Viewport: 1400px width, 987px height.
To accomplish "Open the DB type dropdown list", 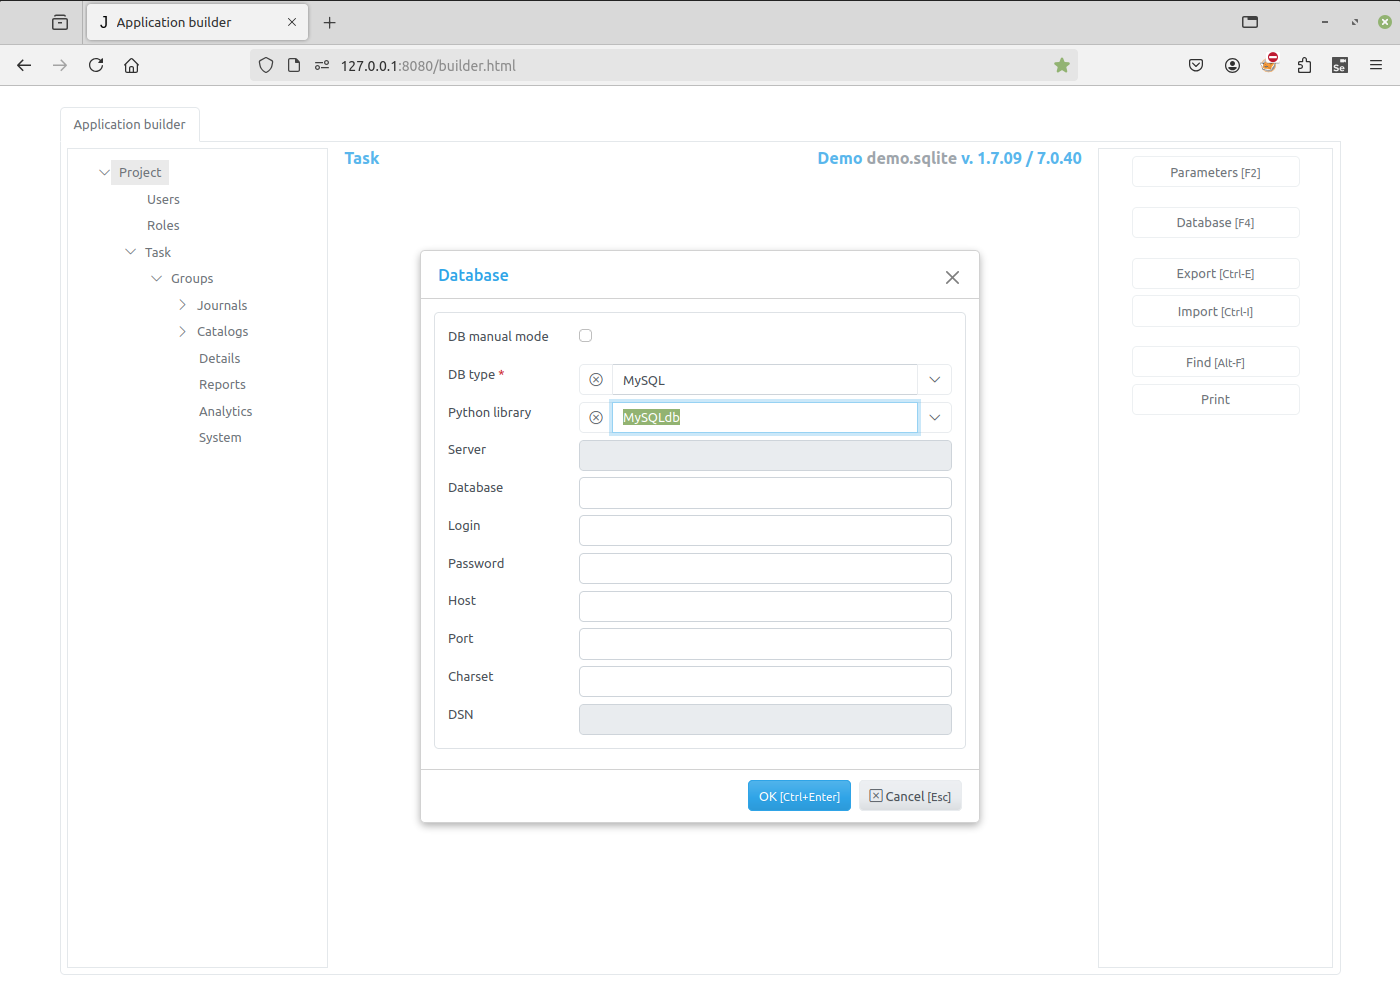I will 934,380.
